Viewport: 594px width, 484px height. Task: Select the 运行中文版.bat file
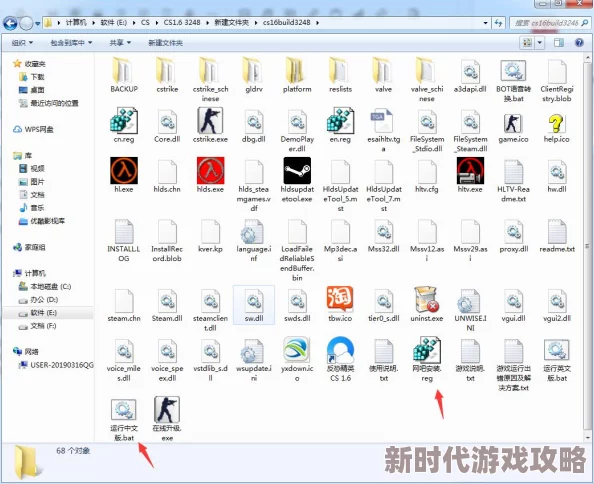tap(124, 420)
